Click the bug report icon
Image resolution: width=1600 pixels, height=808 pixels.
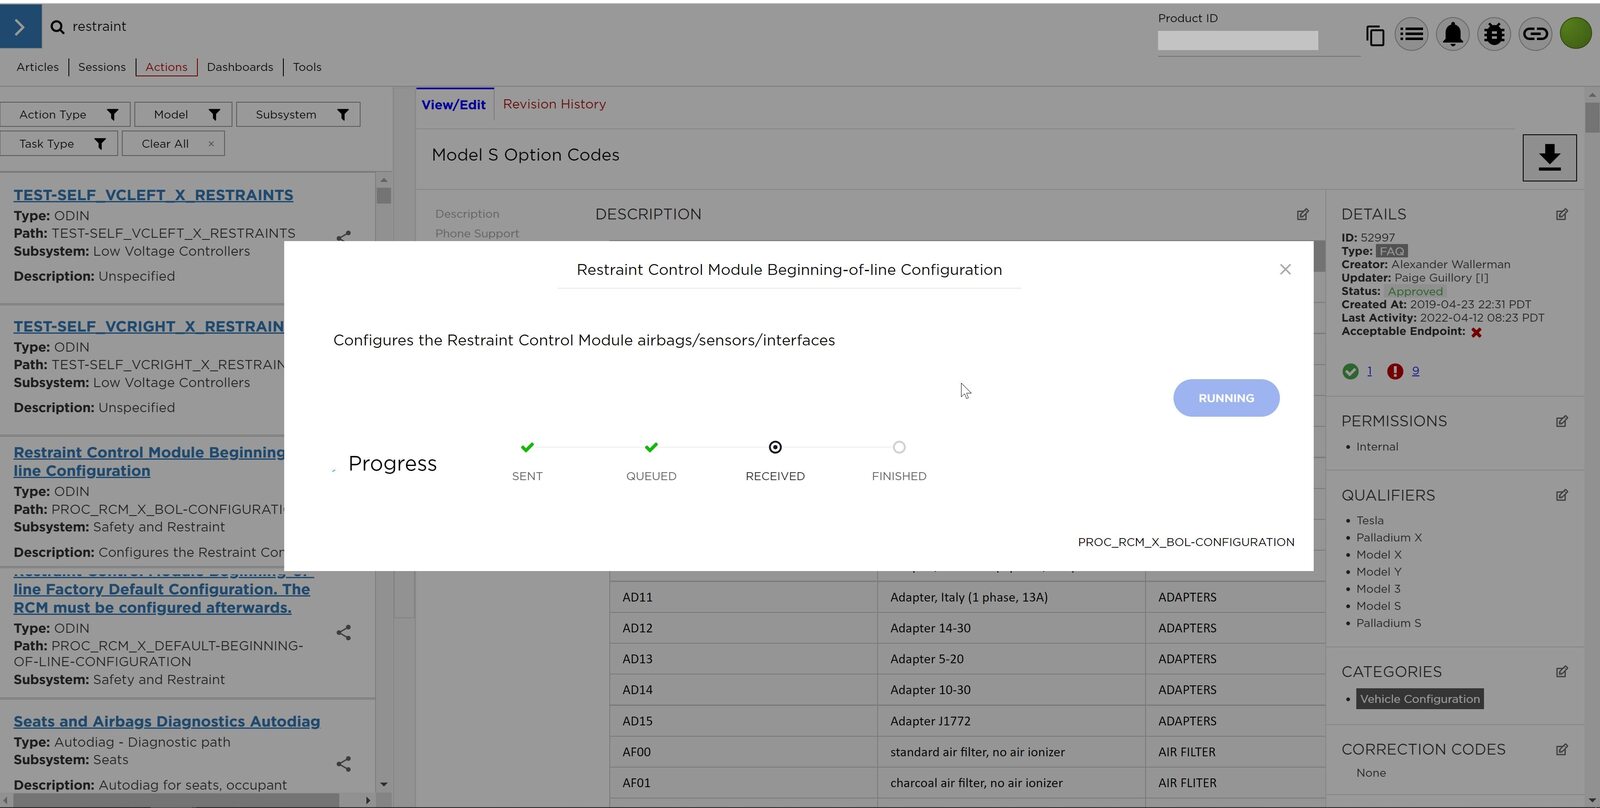[x=1493, y=35]
